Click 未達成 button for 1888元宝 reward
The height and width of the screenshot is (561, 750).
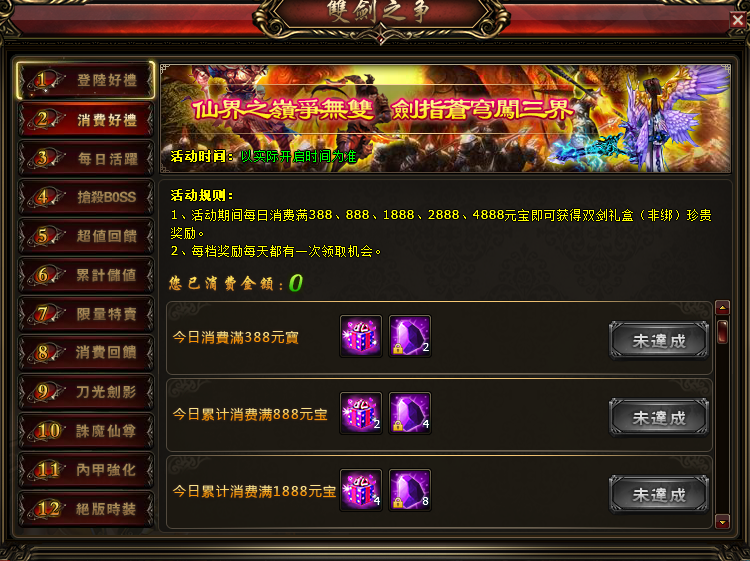[x=659, y=495]
